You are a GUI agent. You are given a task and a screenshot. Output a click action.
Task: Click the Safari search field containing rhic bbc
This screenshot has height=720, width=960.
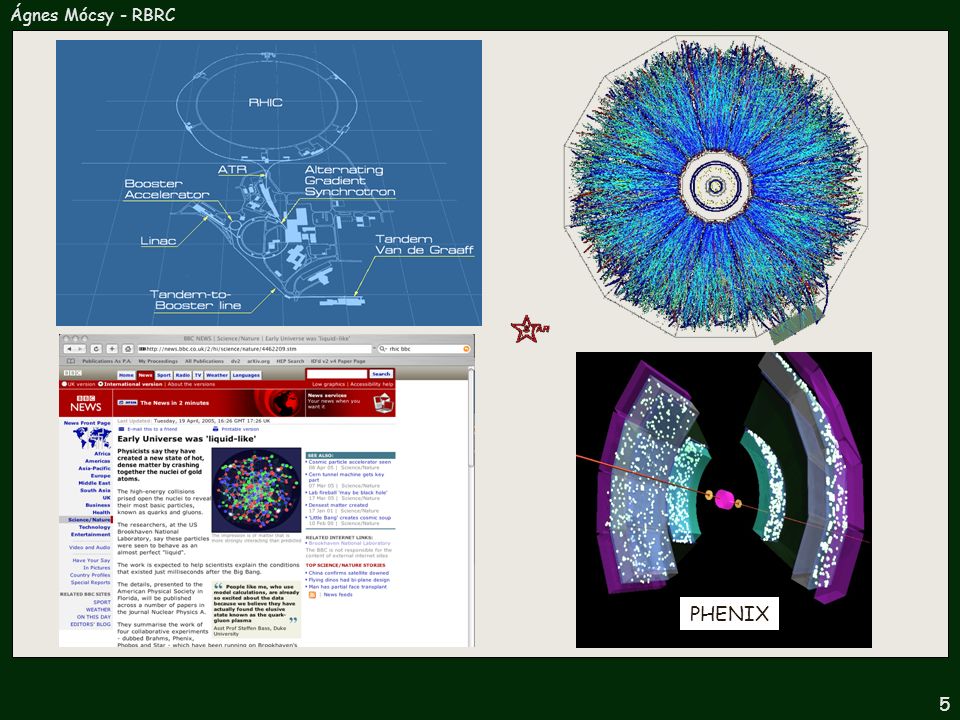tap(424, 349)
